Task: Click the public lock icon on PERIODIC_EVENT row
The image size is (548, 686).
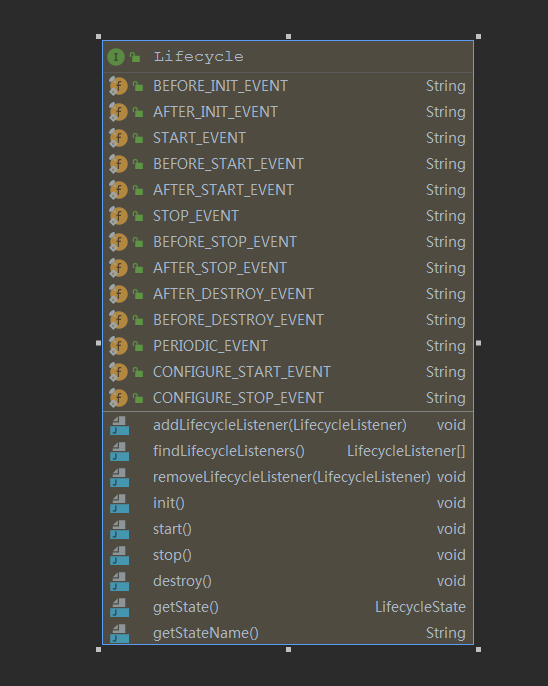Action: point(138,347)
